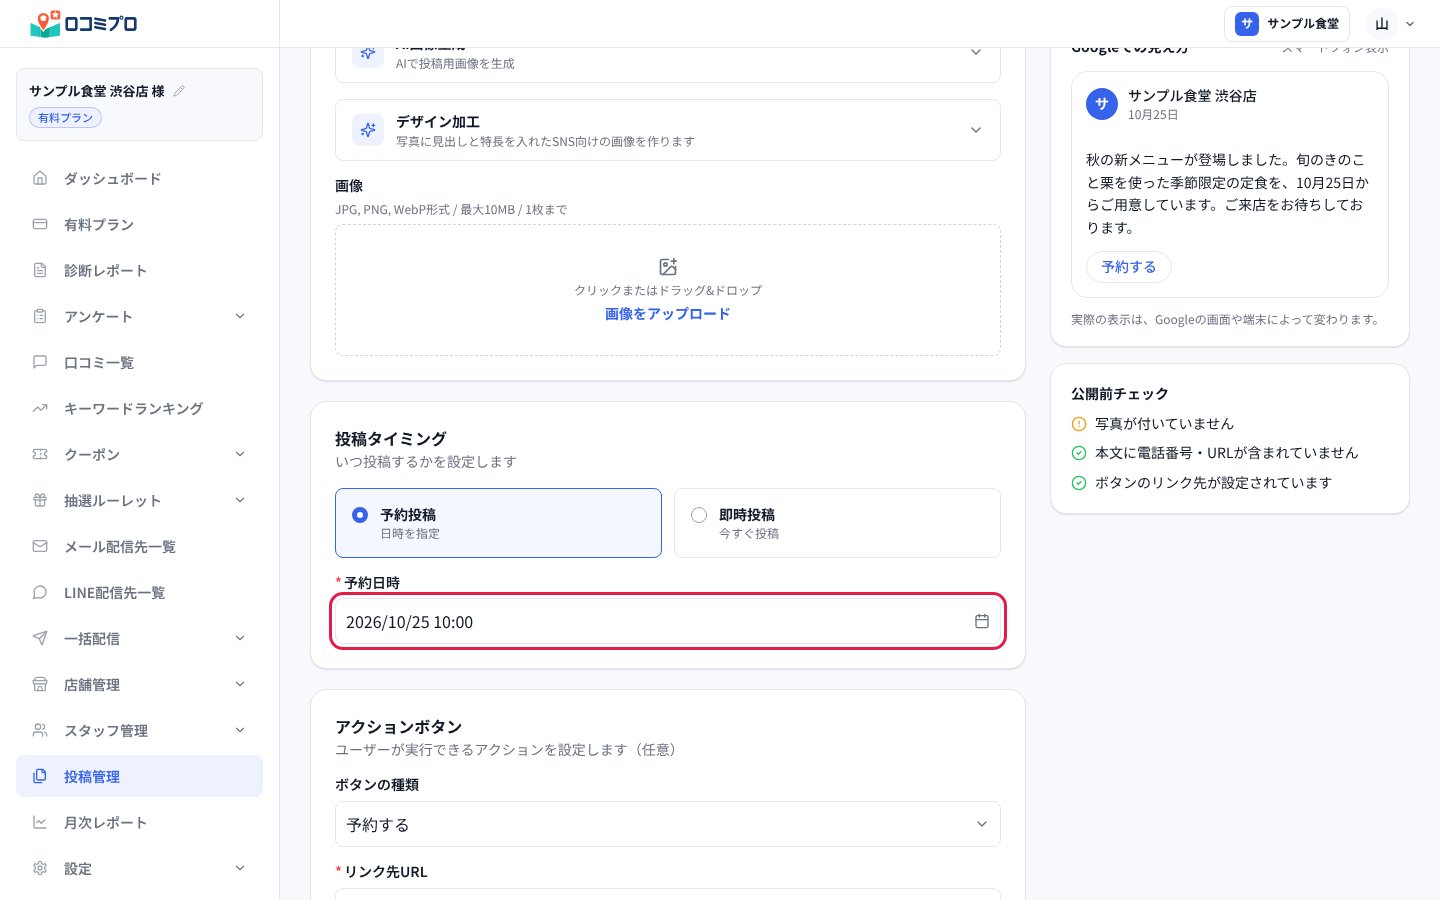Click the chat bubble icon beside LINE配信先一覧

click(40, 592)
